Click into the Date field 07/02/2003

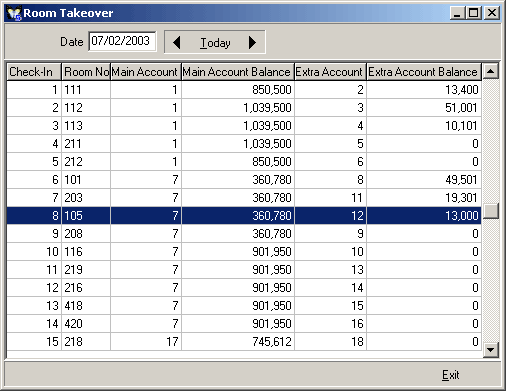(122, 41)
